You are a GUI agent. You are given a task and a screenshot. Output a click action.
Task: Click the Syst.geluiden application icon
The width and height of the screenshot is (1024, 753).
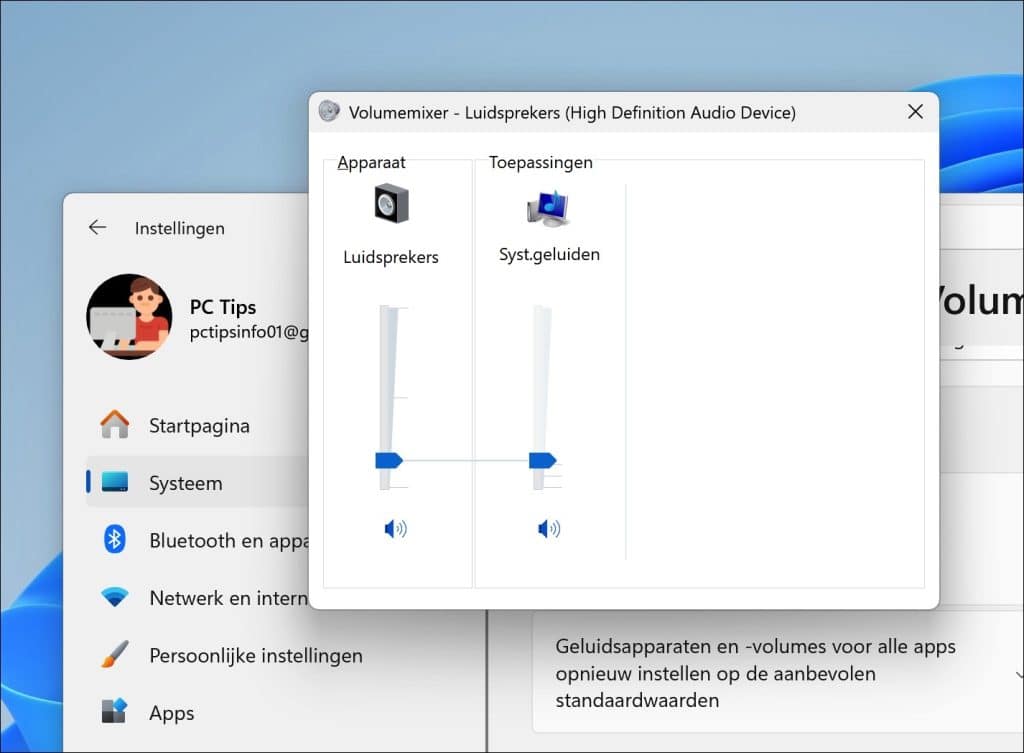point(548,206)
